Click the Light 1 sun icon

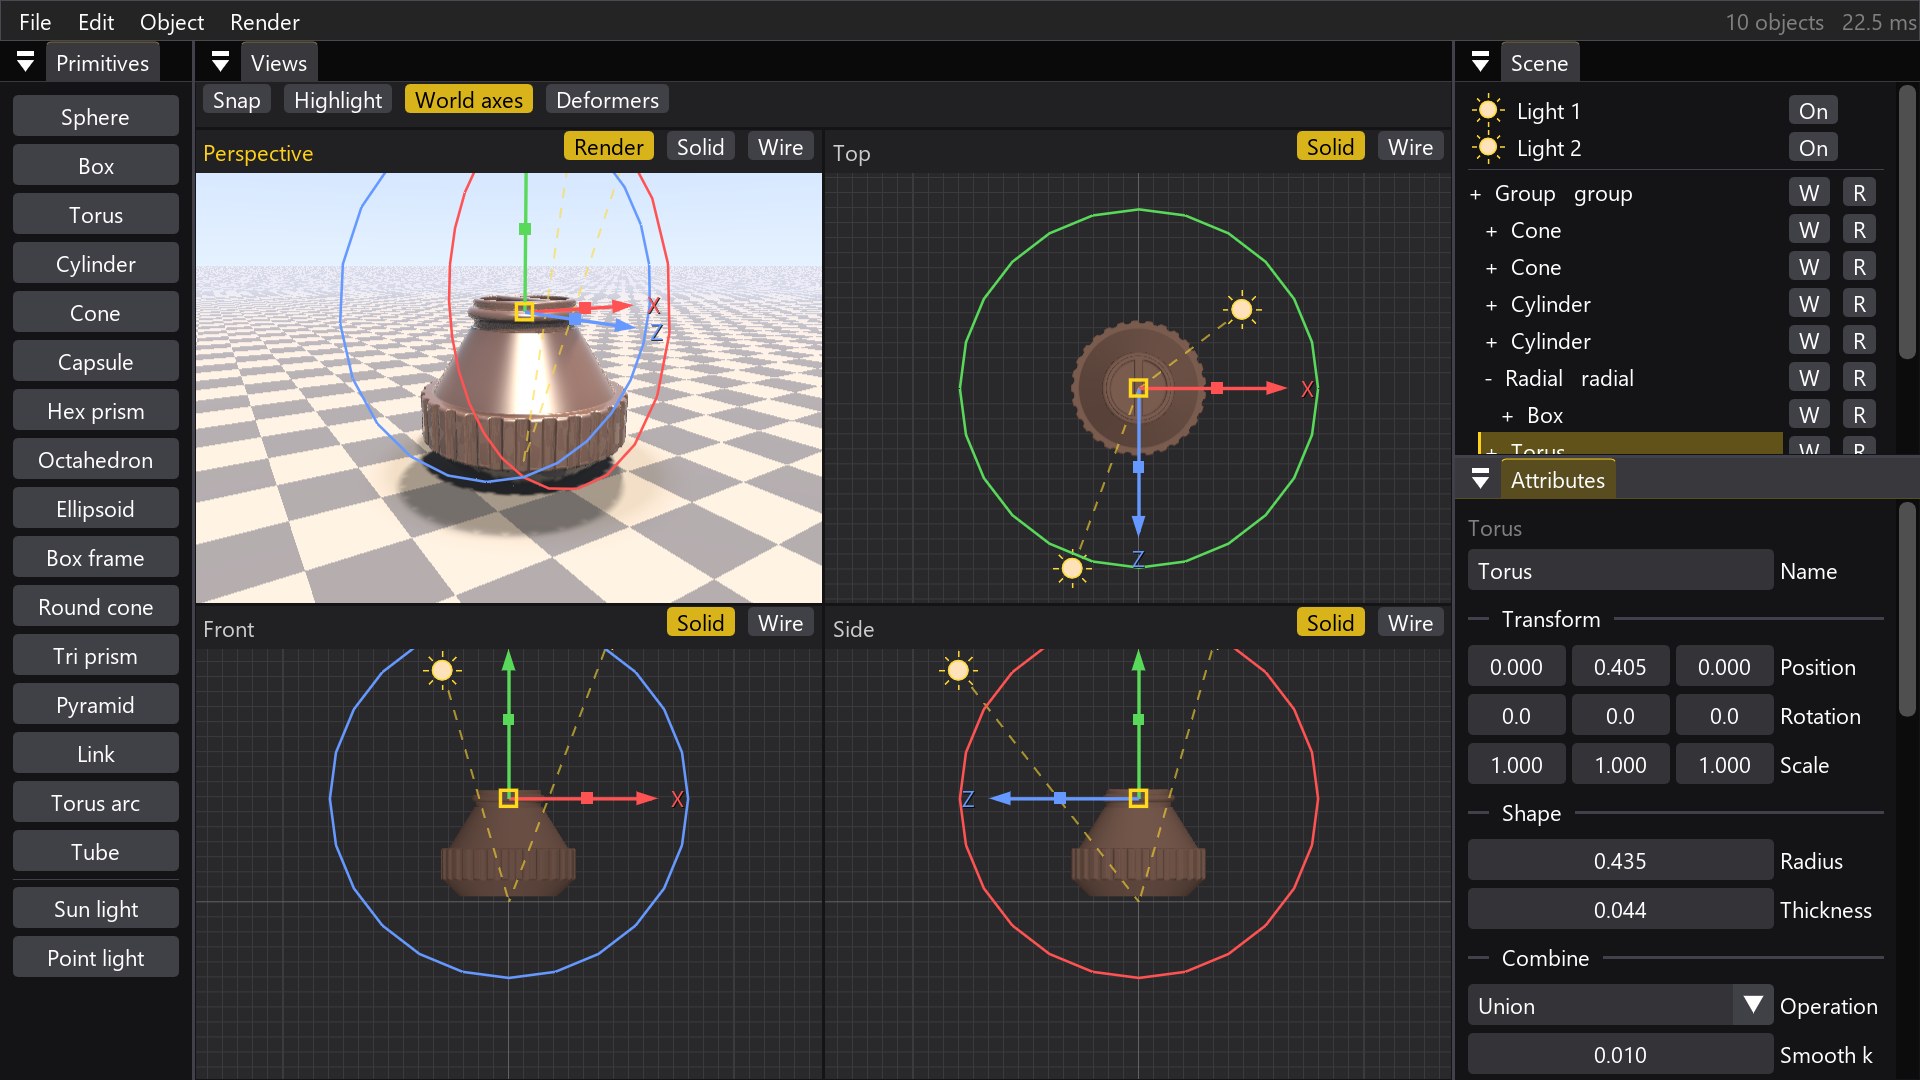(1488, 110)
